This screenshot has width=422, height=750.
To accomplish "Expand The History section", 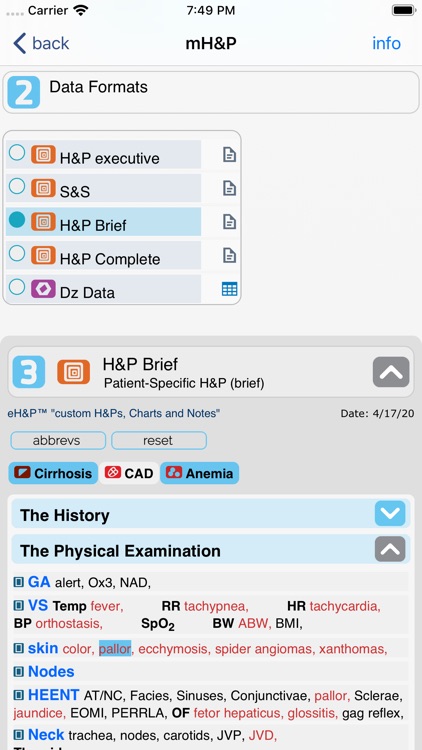I will [390, 513].
